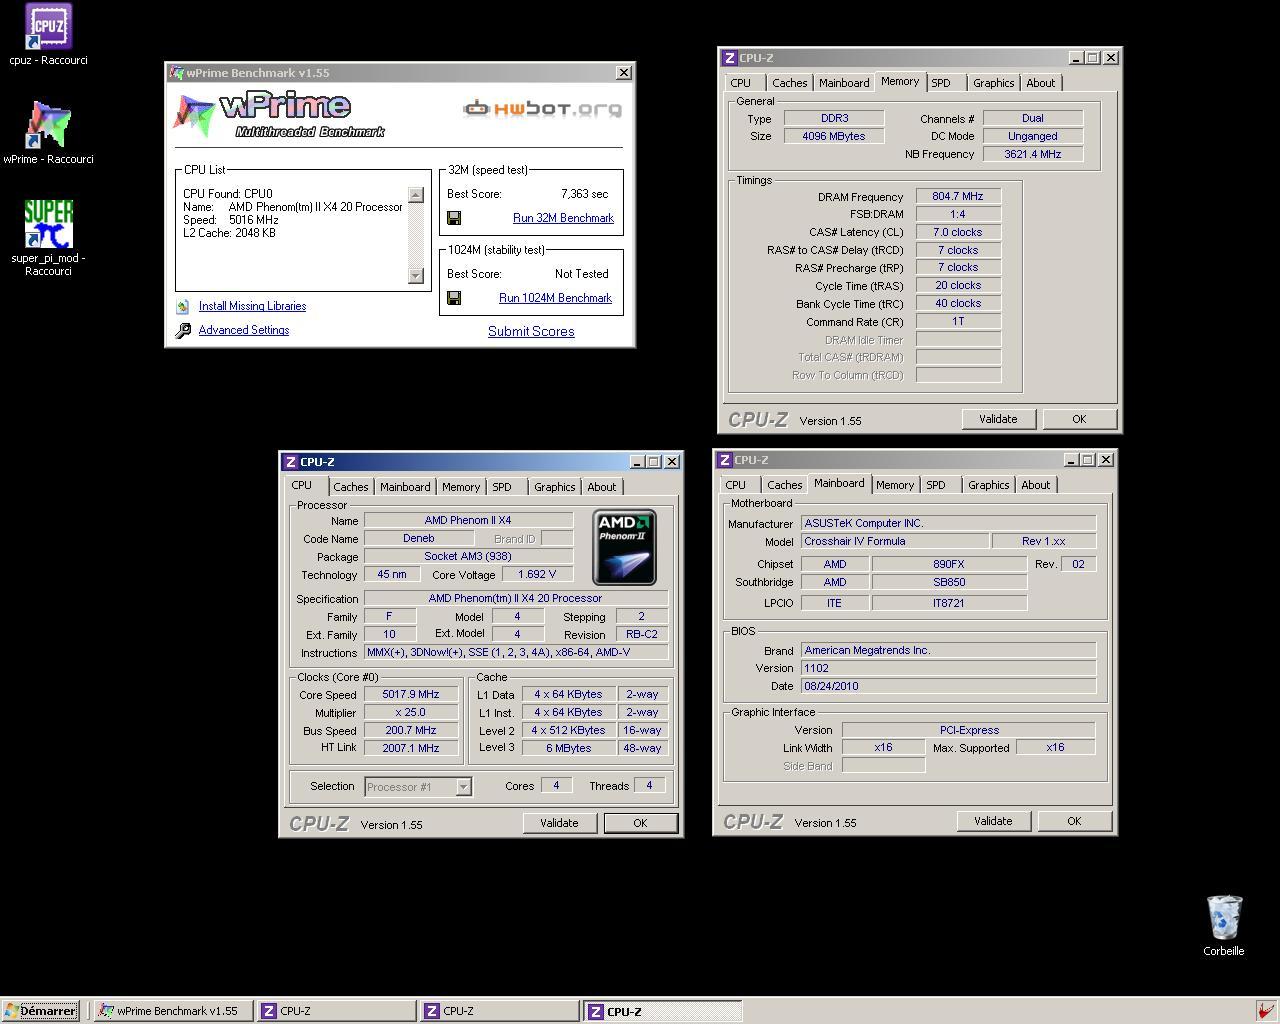Screen dimensions: 1280x1024
Task: Select SPD tab in CPU-Z Mainboard window
Action: pos(936,485)
